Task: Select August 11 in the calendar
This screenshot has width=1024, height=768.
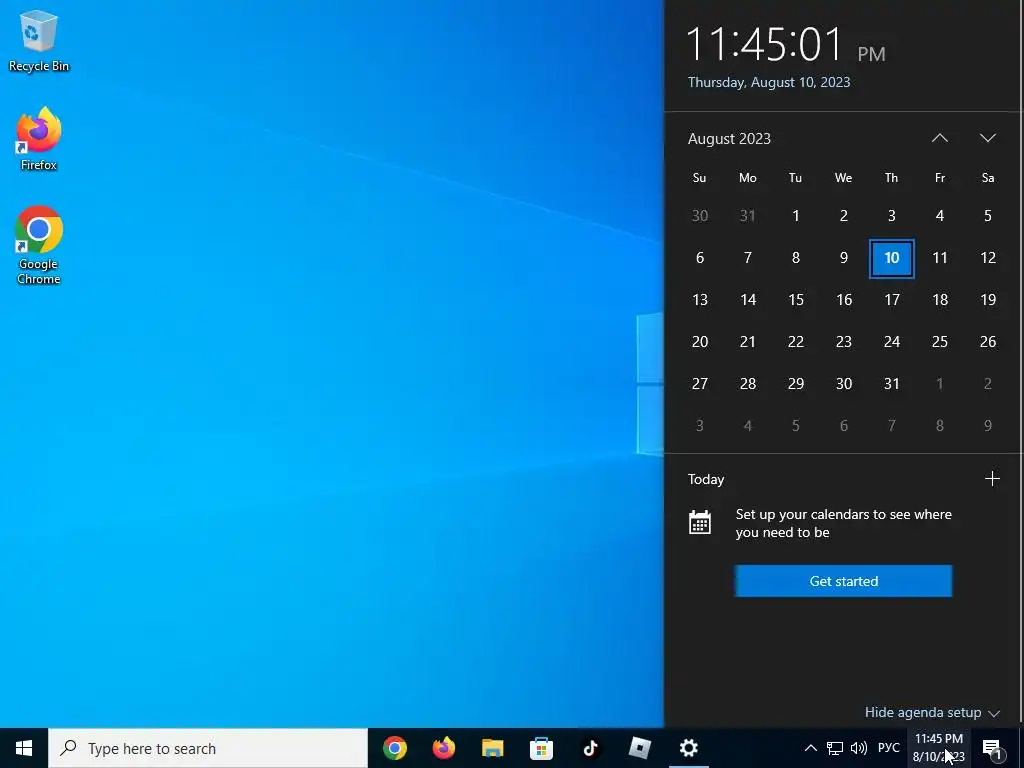Action: coord(940,258)
